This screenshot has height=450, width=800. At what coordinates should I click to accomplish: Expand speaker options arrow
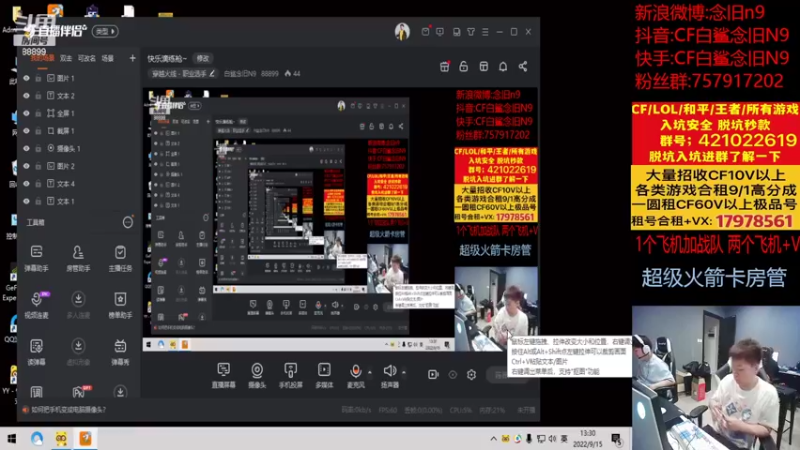[x=404, y=372]
